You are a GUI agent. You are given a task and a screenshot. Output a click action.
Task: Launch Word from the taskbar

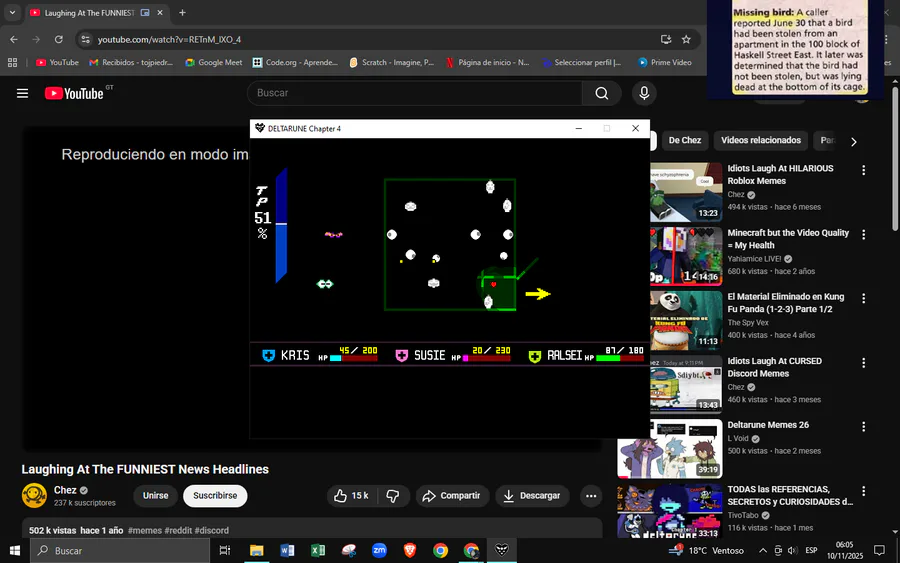pos(287,551)
